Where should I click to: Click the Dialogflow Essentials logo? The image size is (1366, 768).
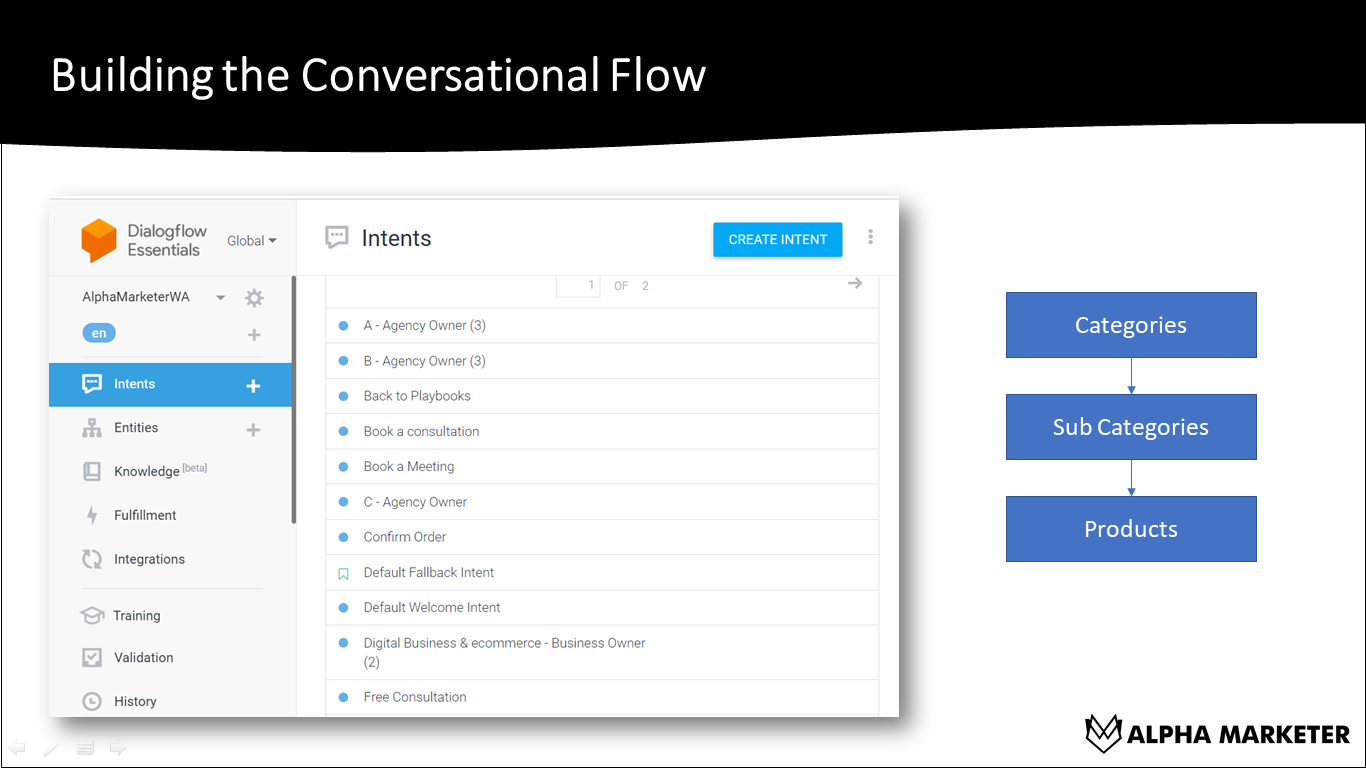click(99, 240)
